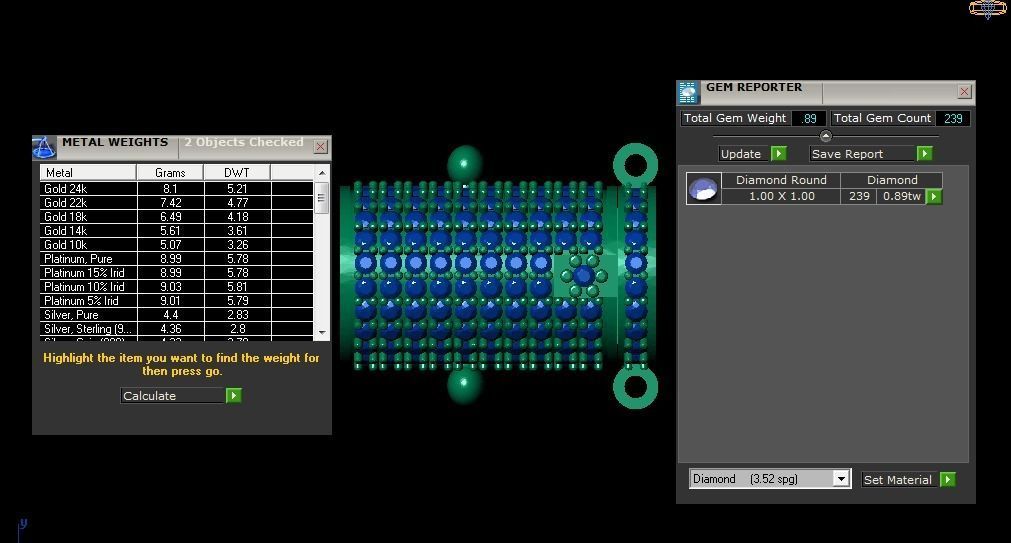Image resolution: width=1011 pixels, height=543 pixels.
Task: Click the GEM REPORTER title
Action: coord(754,87)
